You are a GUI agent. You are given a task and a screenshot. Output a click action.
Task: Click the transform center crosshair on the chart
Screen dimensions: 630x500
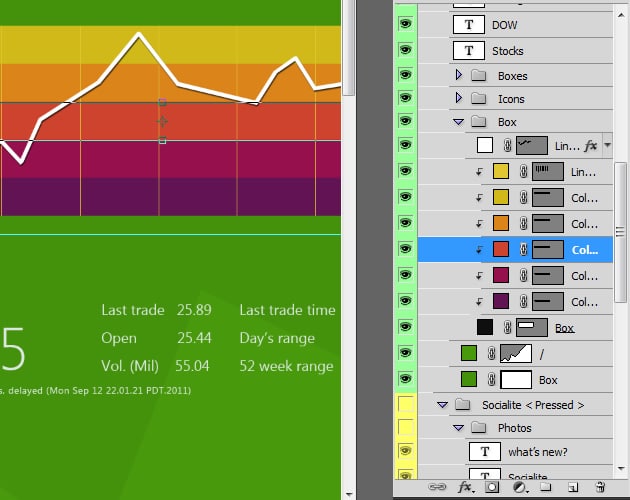[x=162, y=121]
